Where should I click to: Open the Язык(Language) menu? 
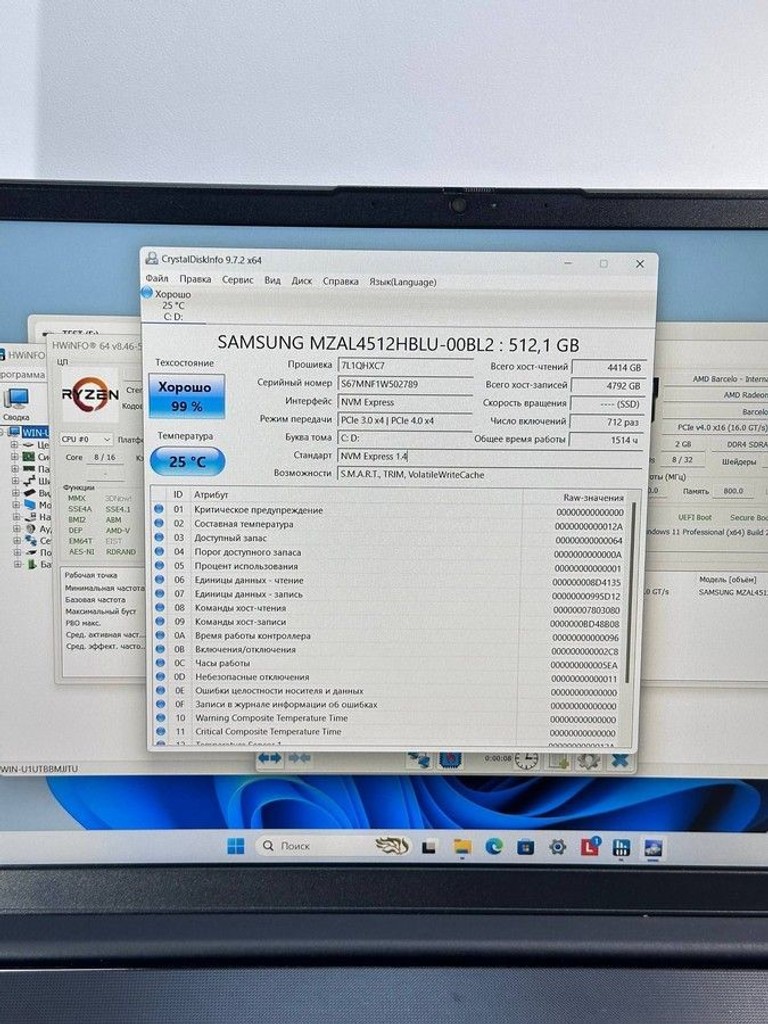coord(403,282)
